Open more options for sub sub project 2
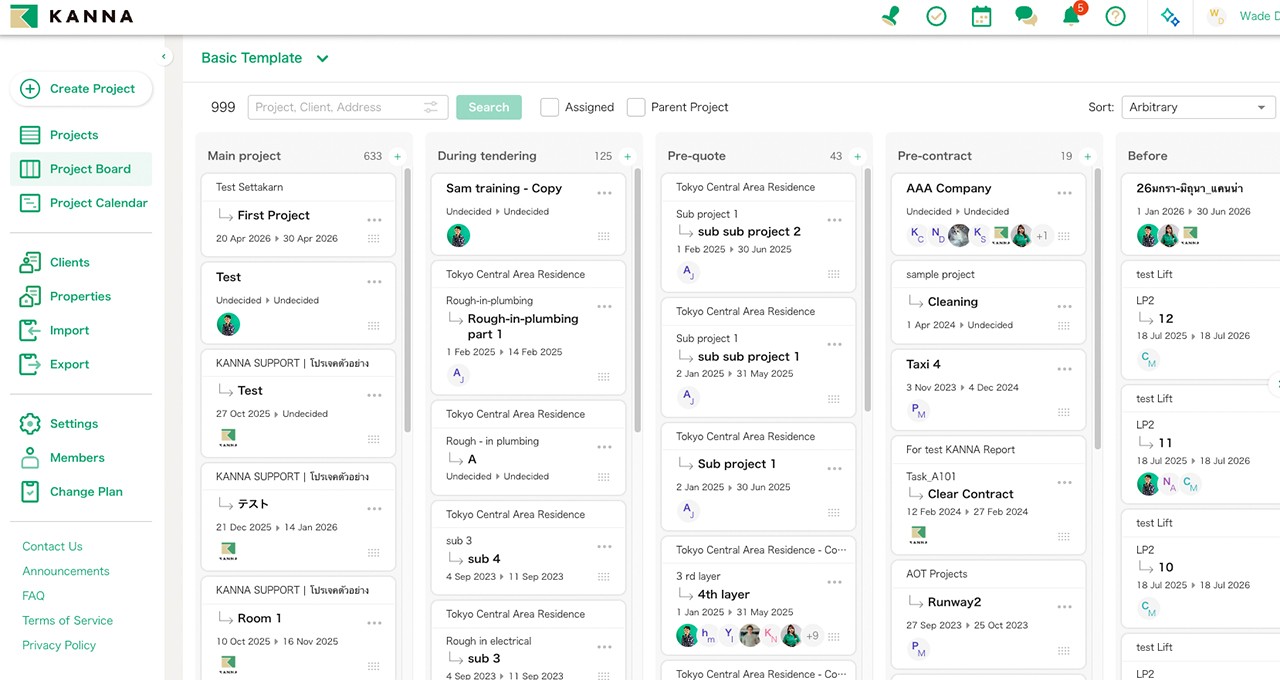The image size is (1280, 680). coord(834,220)
